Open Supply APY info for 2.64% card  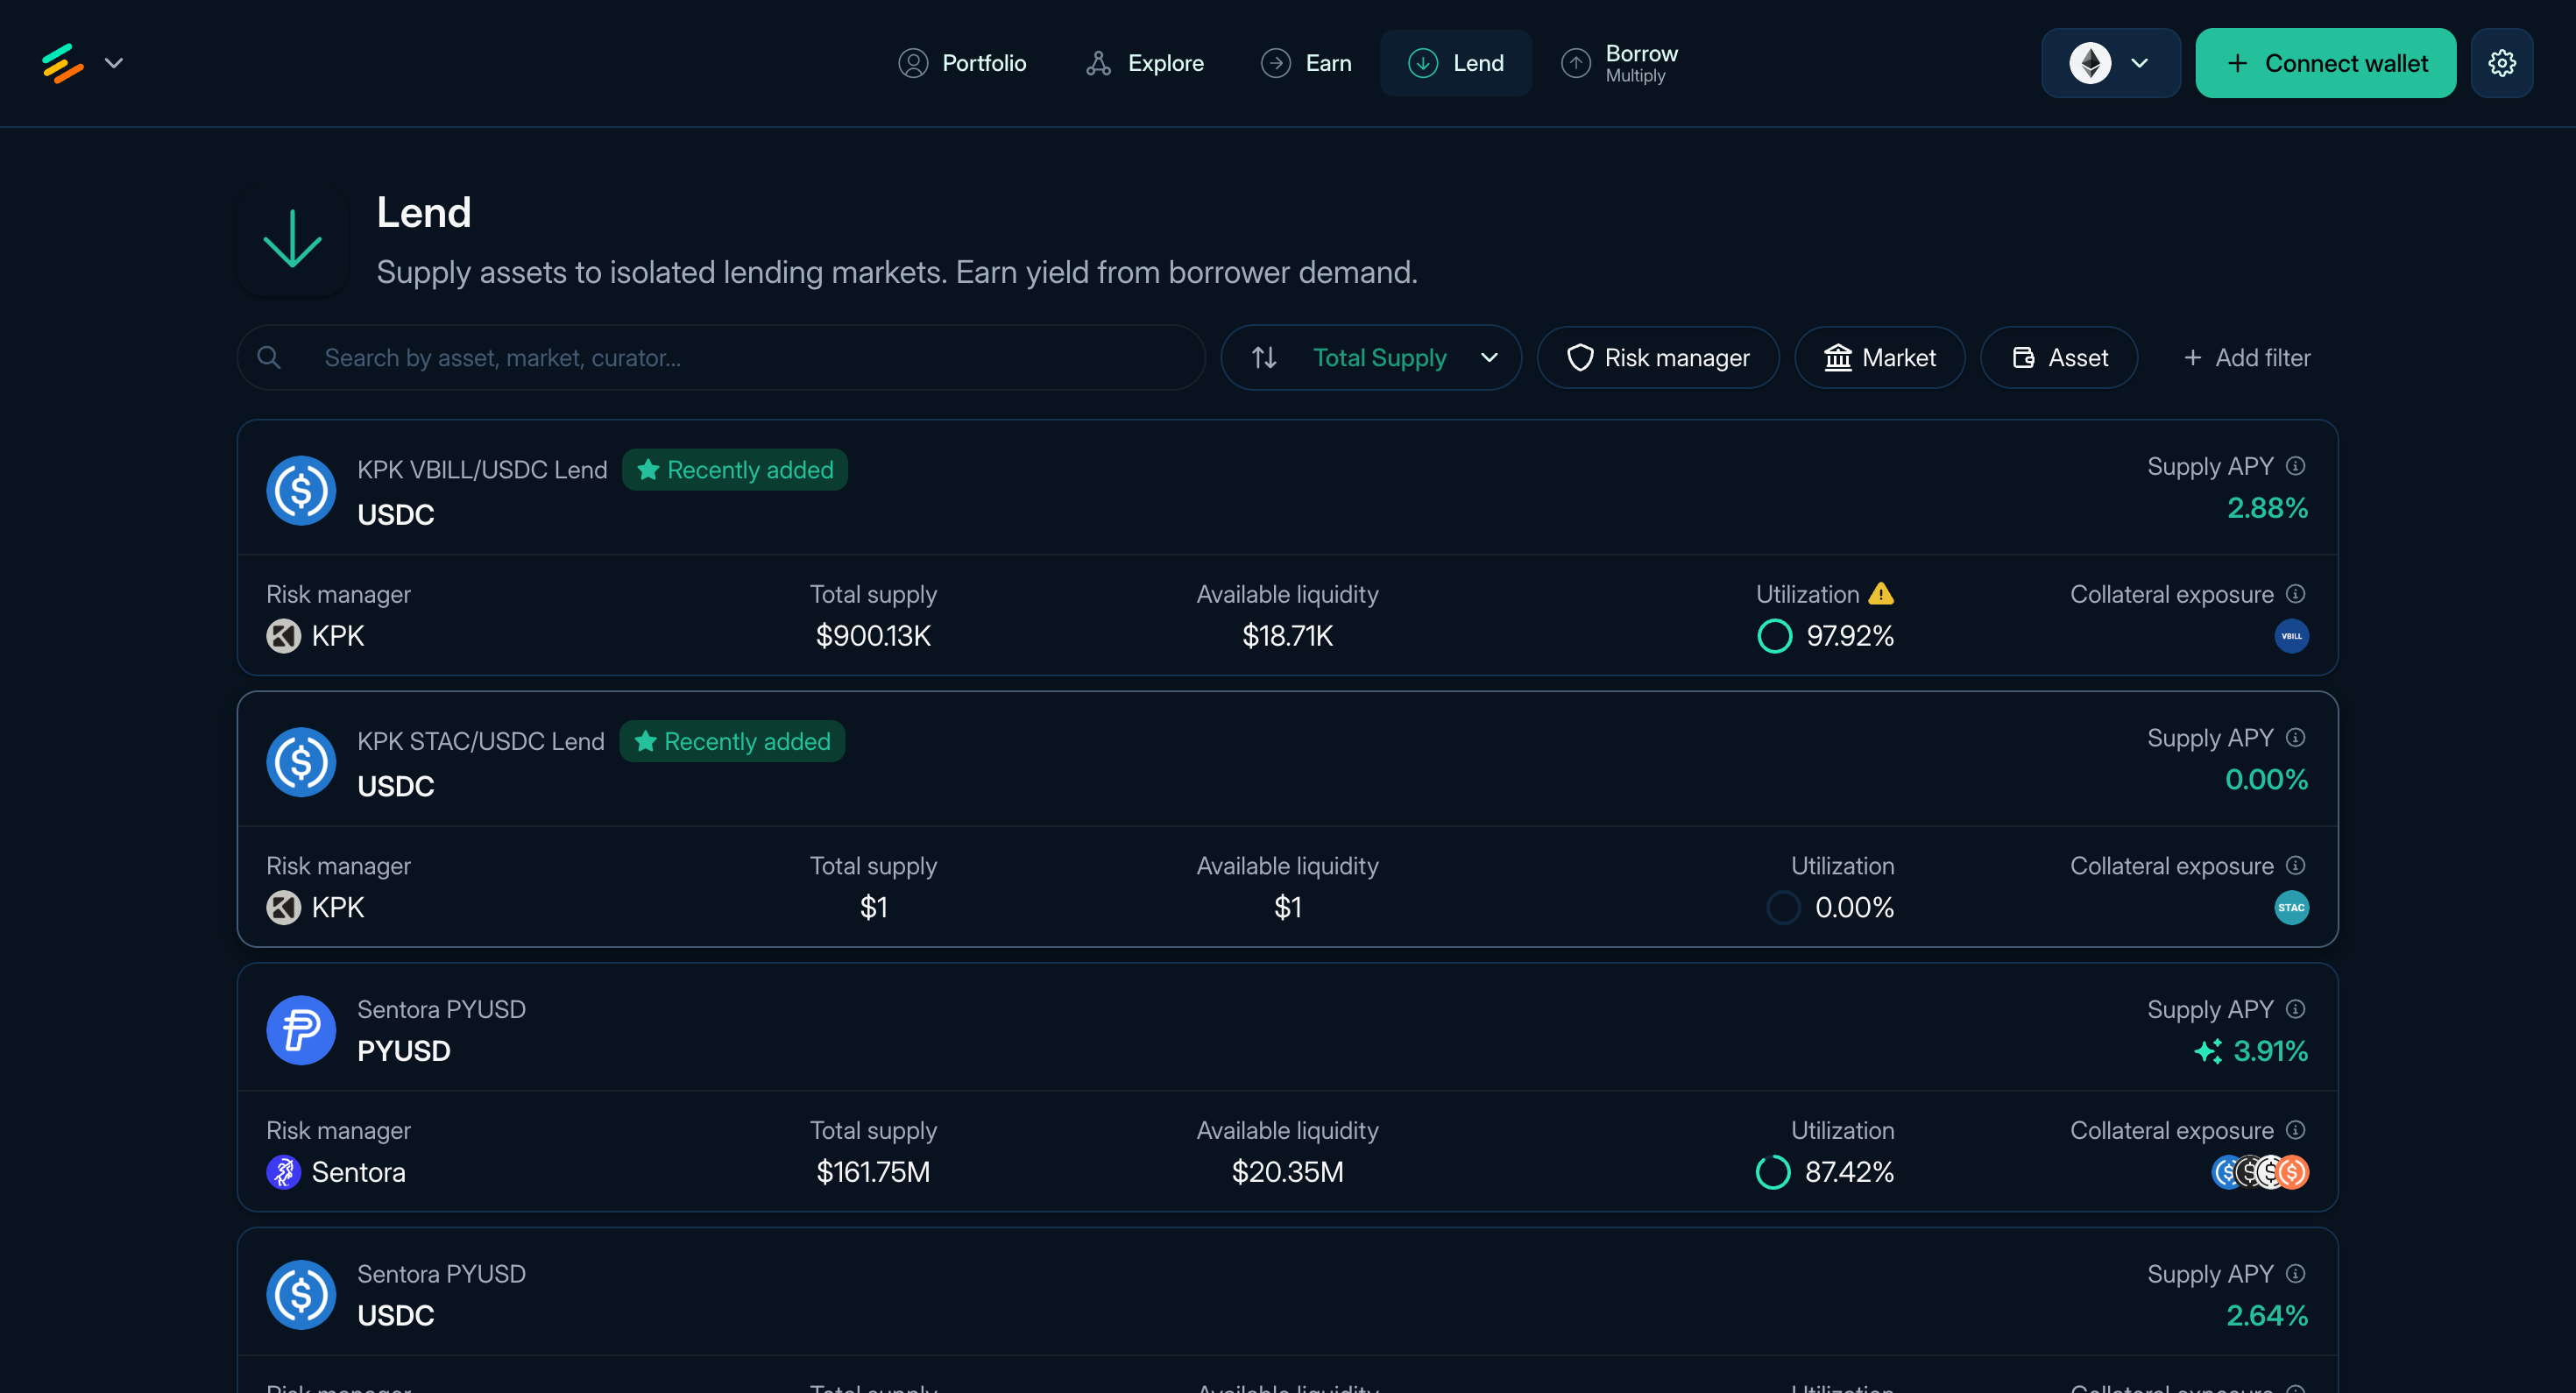(x=2296, y=1273)
